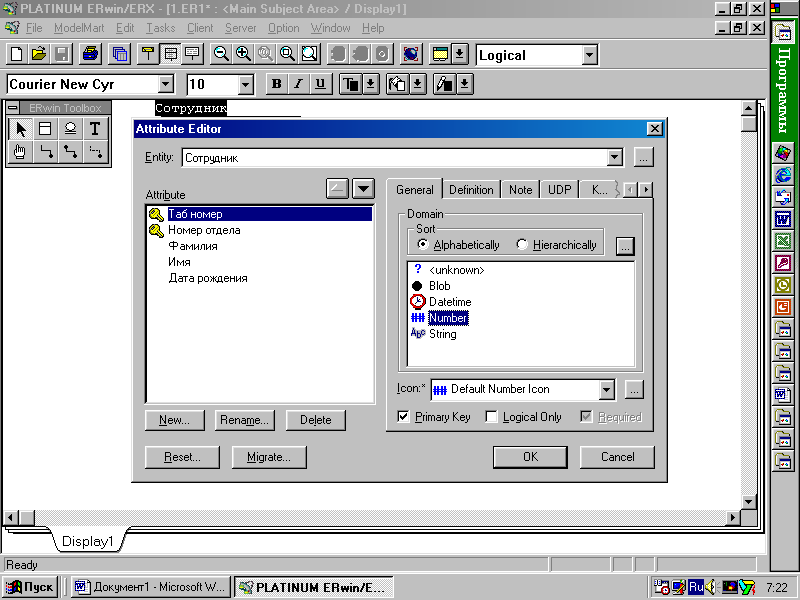Viewport: 800px width, 600px height.
Task: Switch to Definition display level icon
Action: (x=193, y=54)
